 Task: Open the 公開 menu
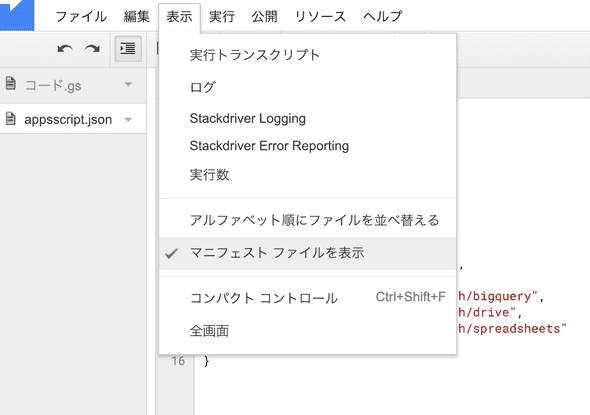[x=265, y=17]
